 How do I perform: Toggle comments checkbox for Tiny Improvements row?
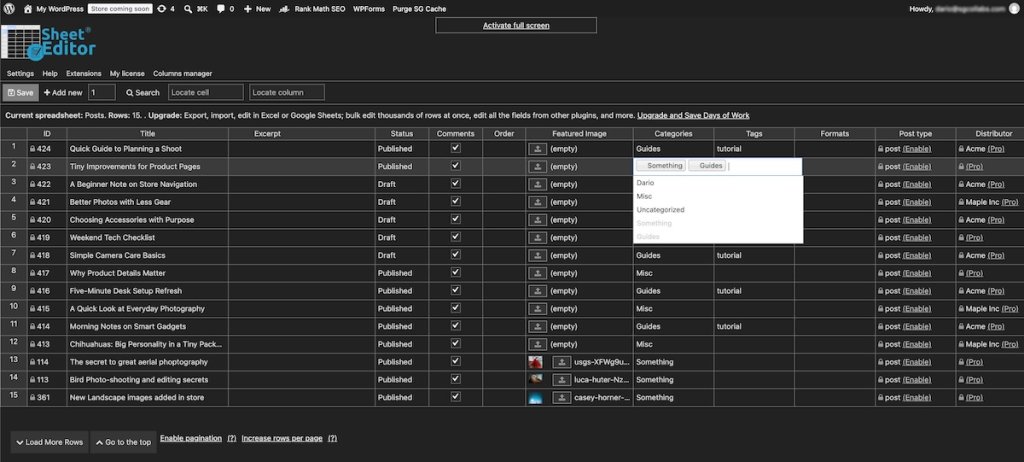pos(456,166)
